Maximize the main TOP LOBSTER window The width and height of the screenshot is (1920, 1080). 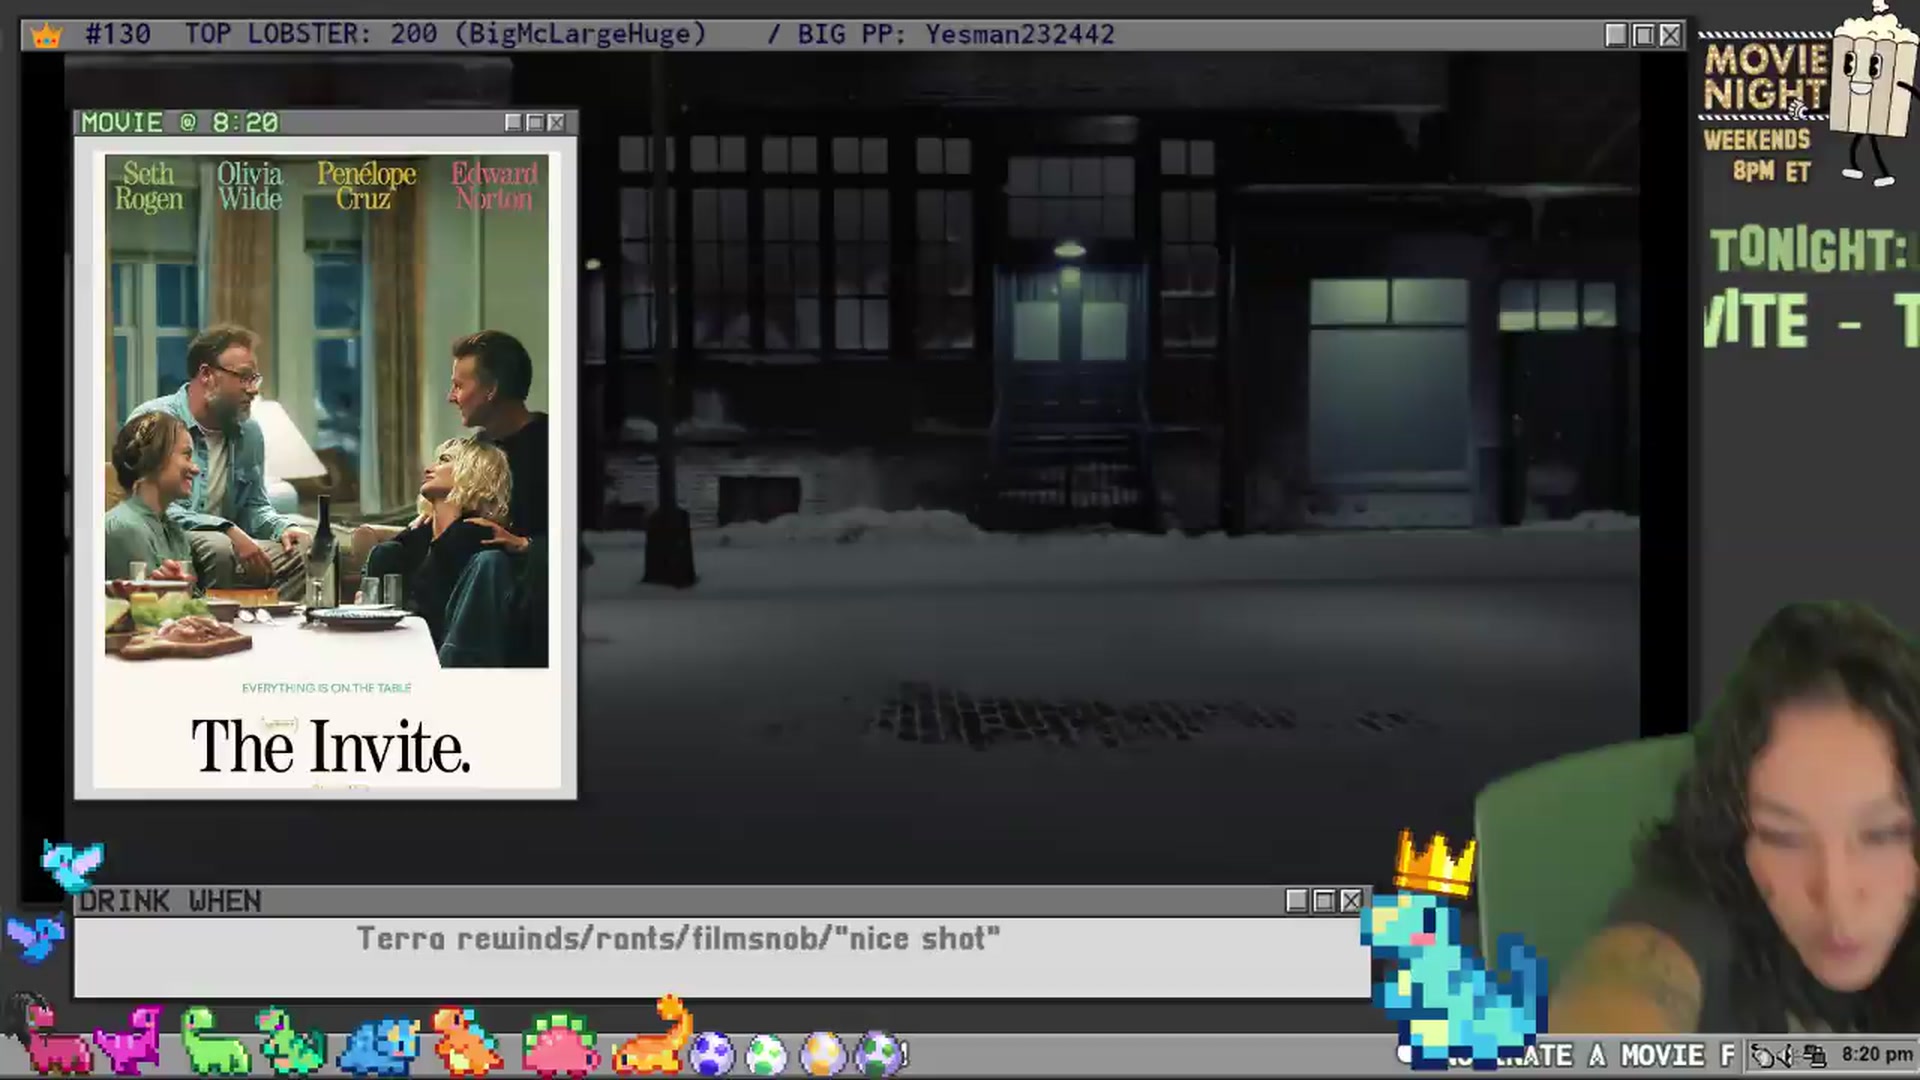(x=1643, y=35)
